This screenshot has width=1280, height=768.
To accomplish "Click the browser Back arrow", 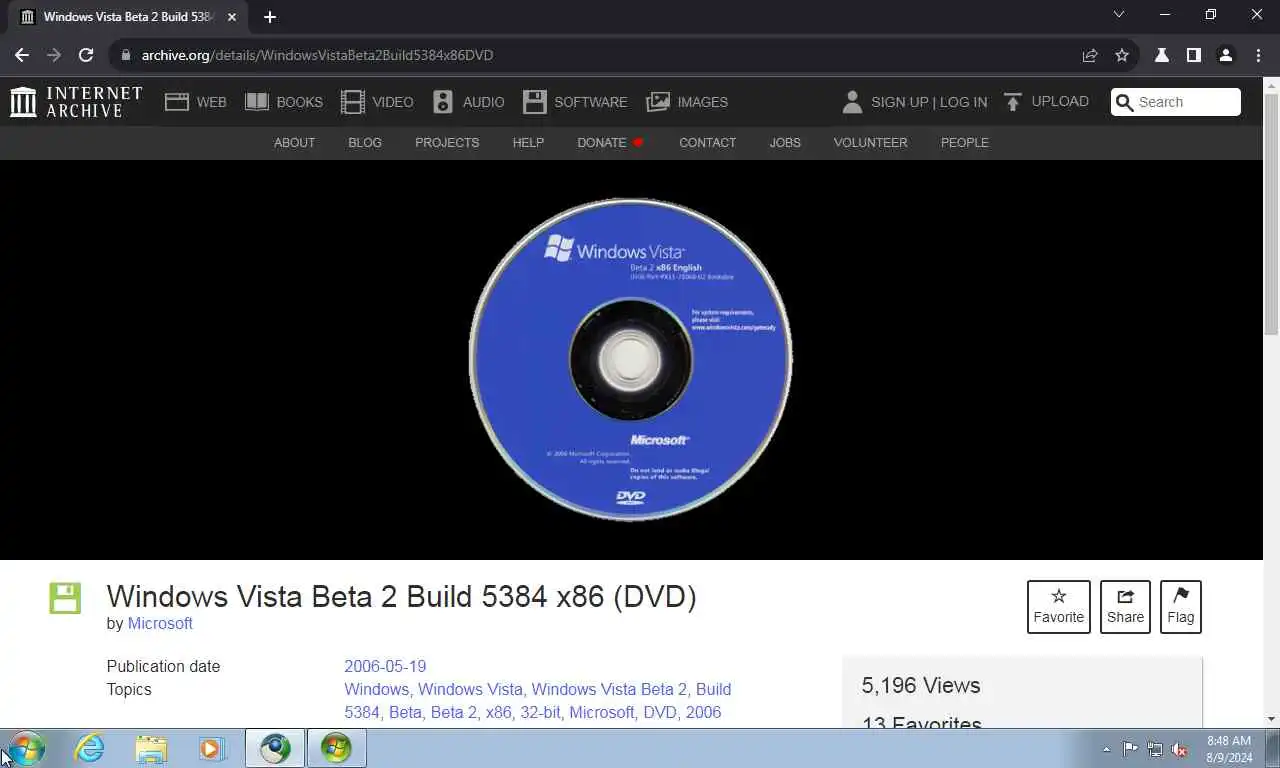I will click(x=22, y=55).
